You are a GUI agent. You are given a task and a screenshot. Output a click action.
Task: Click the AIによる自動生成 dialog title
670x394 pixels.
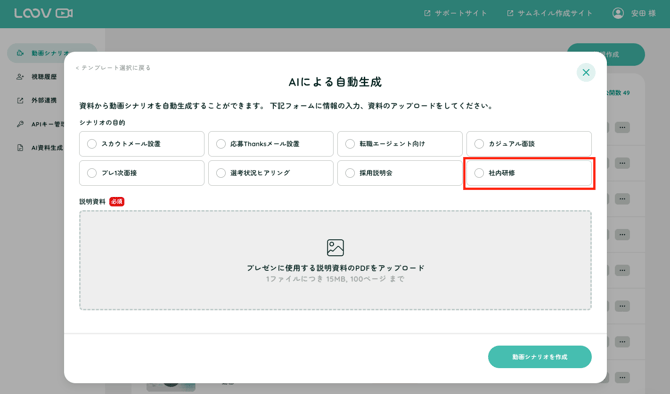[335, 82]
